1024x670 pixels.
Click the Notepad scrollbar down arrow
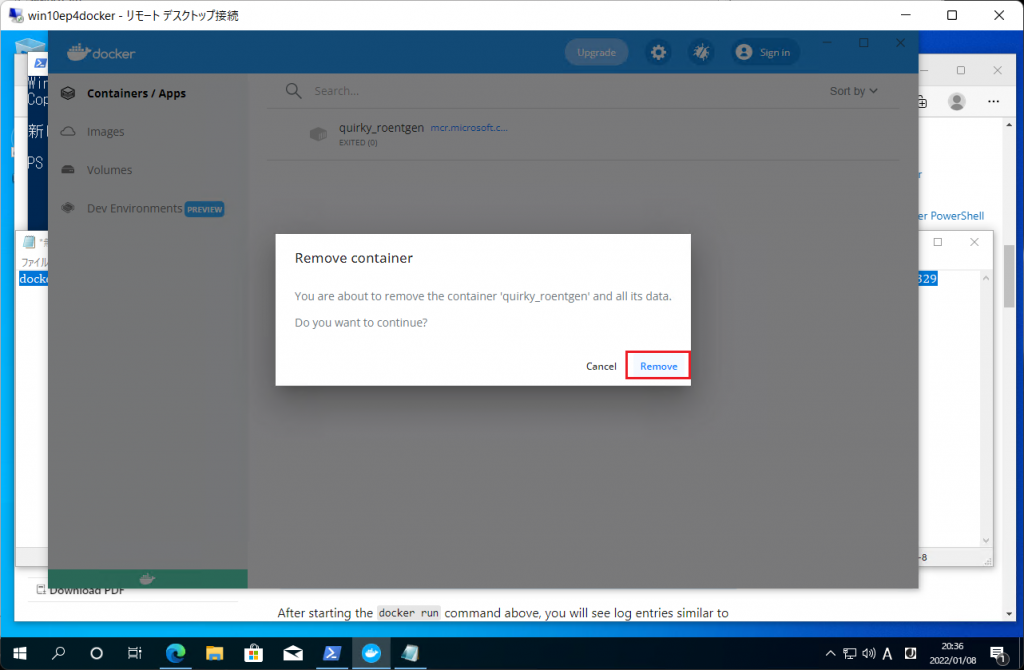pos(986,541)
